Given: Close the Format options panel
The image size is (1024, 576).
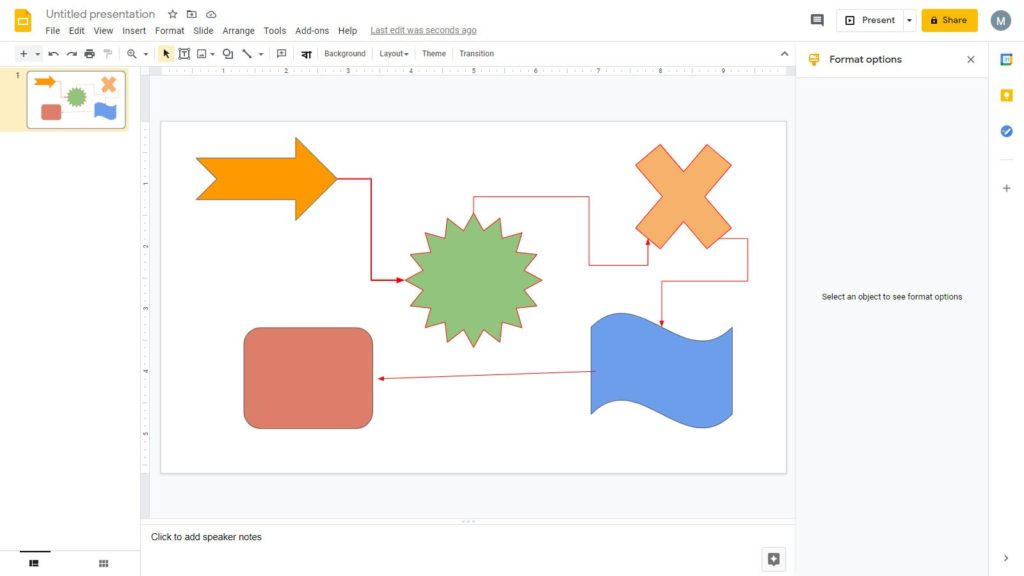Looking at the screenshot, I should point(970,59).
